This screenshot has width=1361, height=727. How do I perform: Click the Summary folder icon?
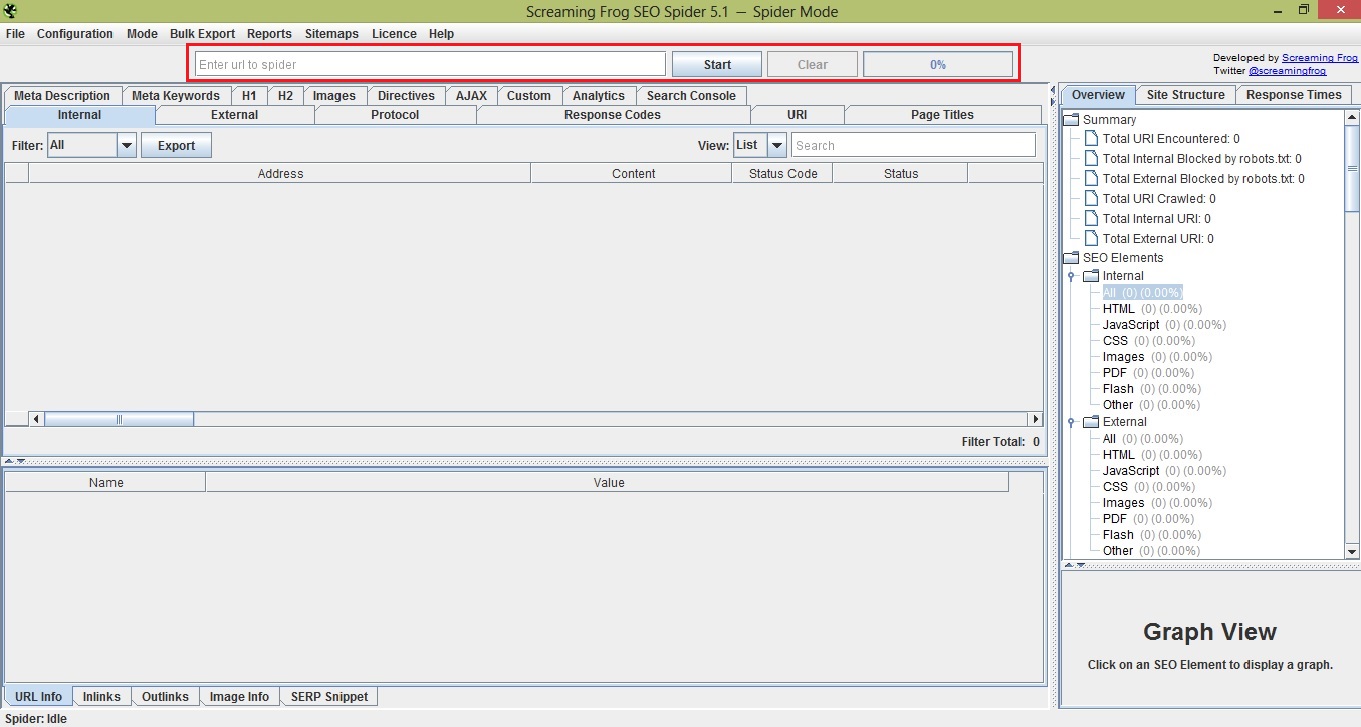pos(1071,120)
